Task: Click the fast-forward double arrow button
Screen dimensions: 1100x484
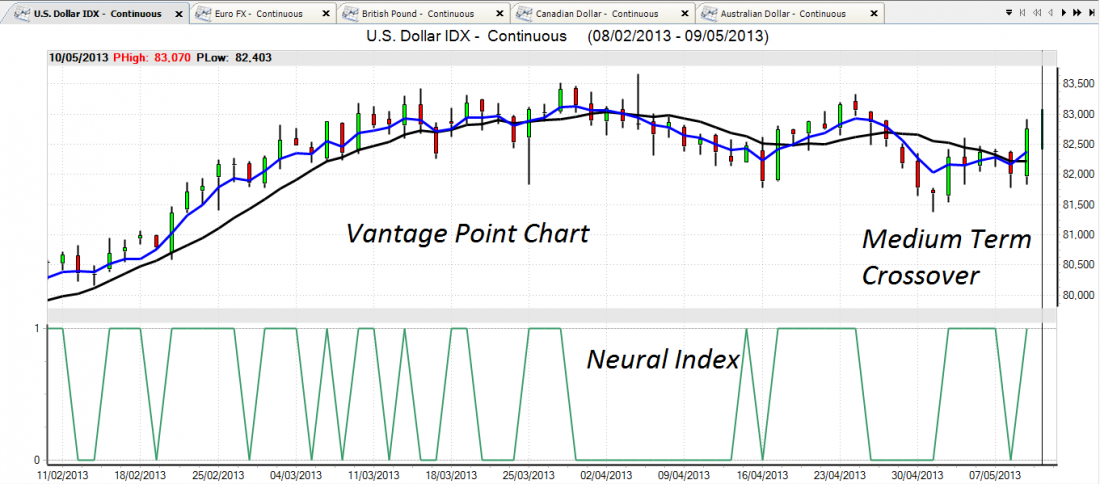Action: tap(1075, 13)
